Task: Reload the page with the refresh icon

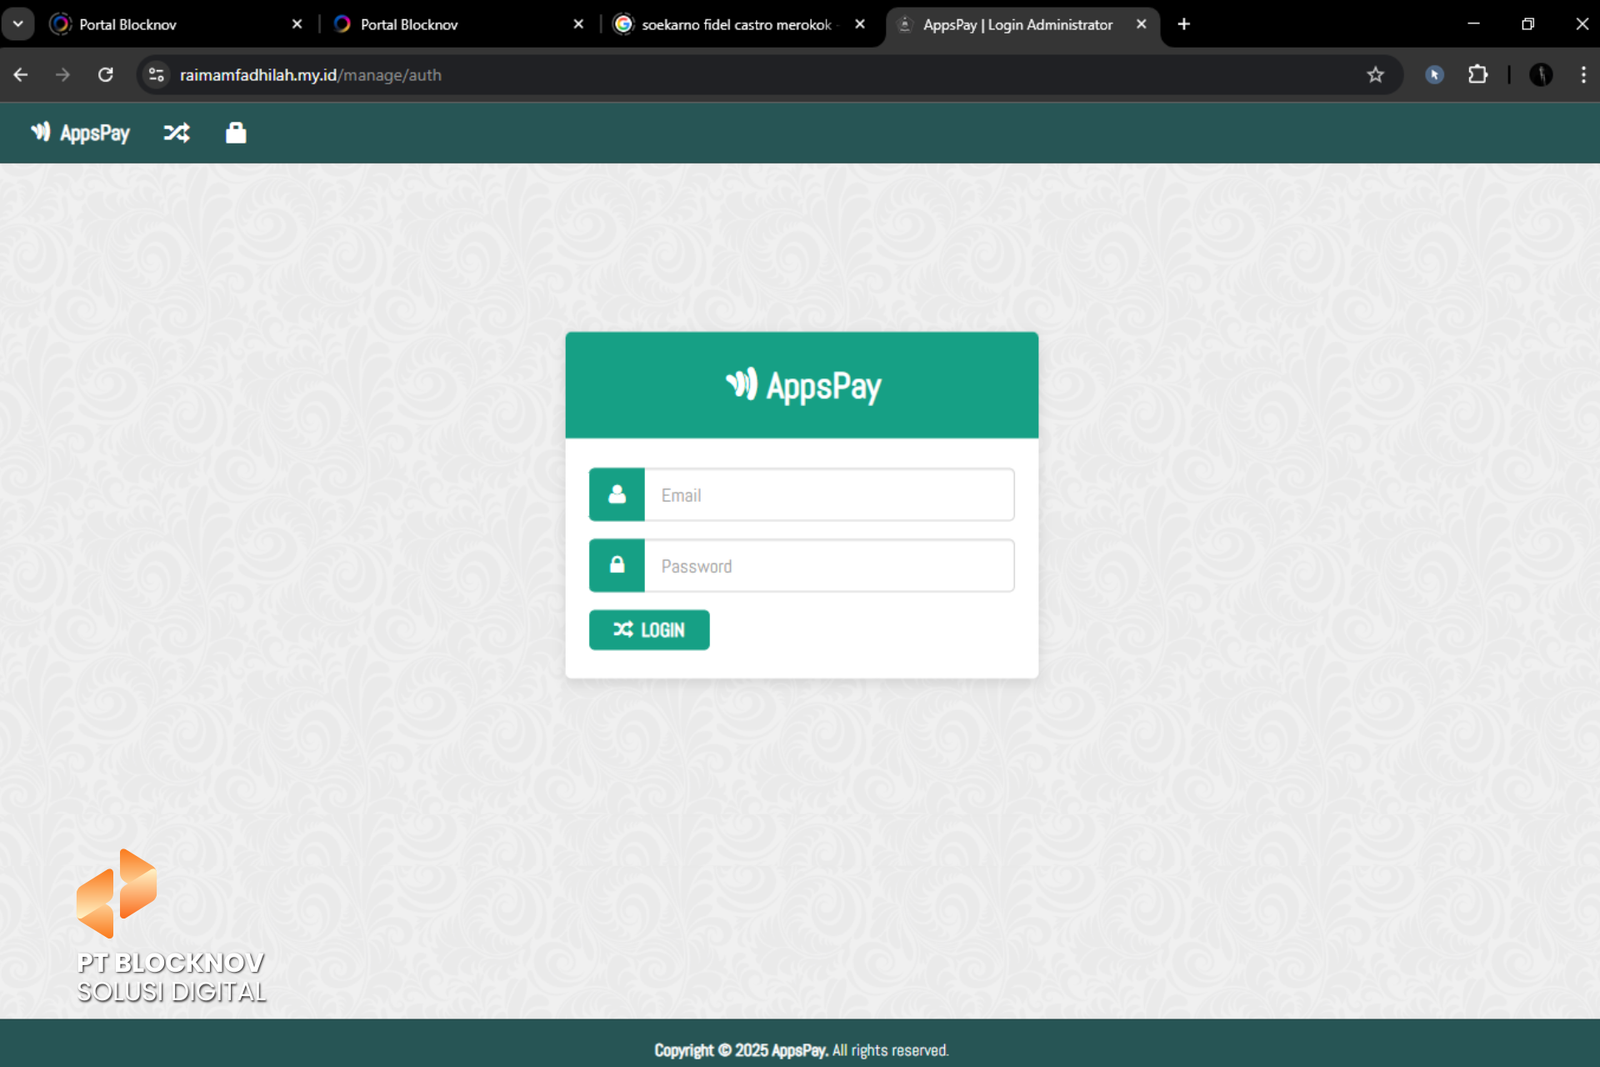Action: (x=105, y=75)
